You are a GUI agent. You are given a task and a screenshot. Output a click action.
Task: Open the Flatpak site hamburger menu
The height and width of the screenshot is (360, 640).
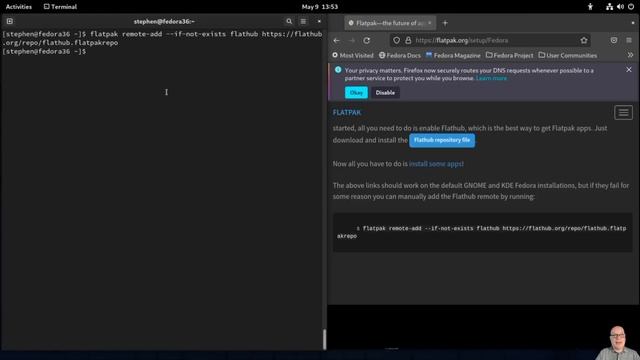click(x=623, y=113)
